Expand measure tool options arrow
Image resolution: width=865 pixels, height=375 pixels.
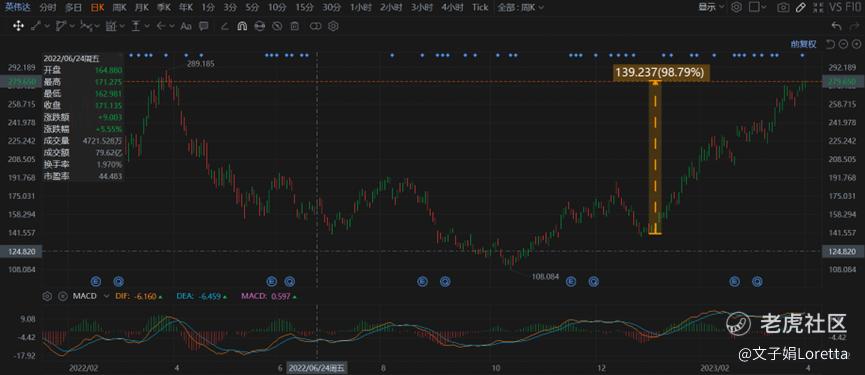pyautogui.click(x=146, y=26)
